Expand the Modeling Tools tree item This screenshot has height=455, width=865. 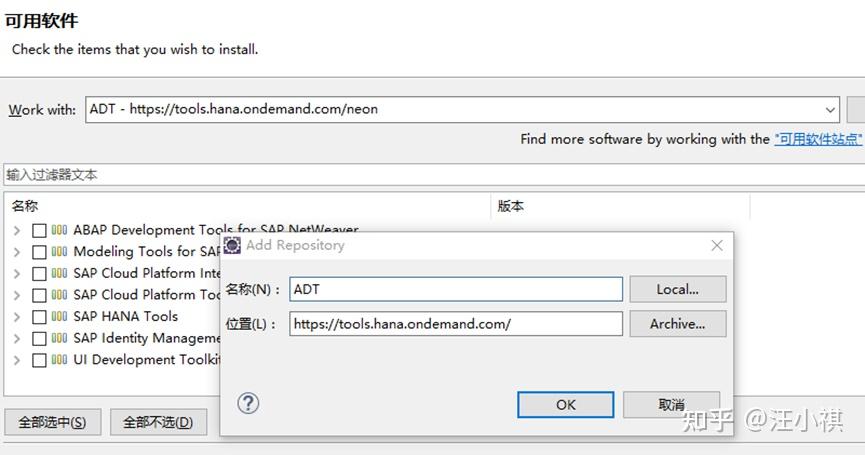pos(16,252)
